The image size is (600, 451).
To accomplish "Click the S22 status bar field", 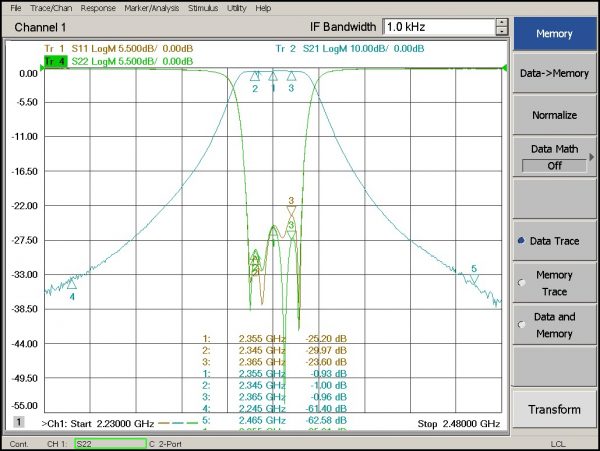I will tap(111, 444).
